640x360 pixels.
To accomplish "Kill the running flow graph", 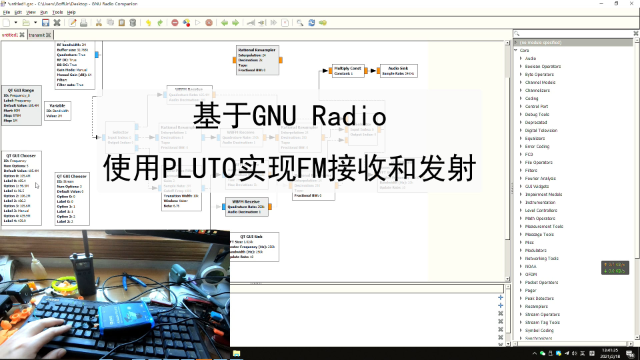I will (209, 23).
